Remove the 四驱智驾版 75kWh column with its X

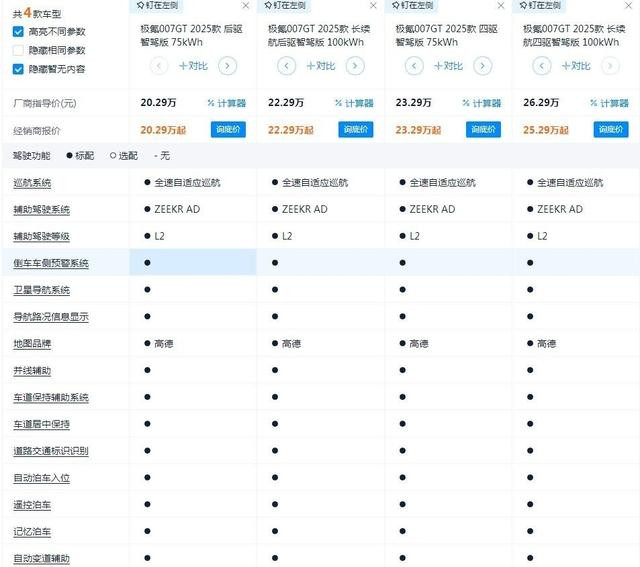coord(501,5)
